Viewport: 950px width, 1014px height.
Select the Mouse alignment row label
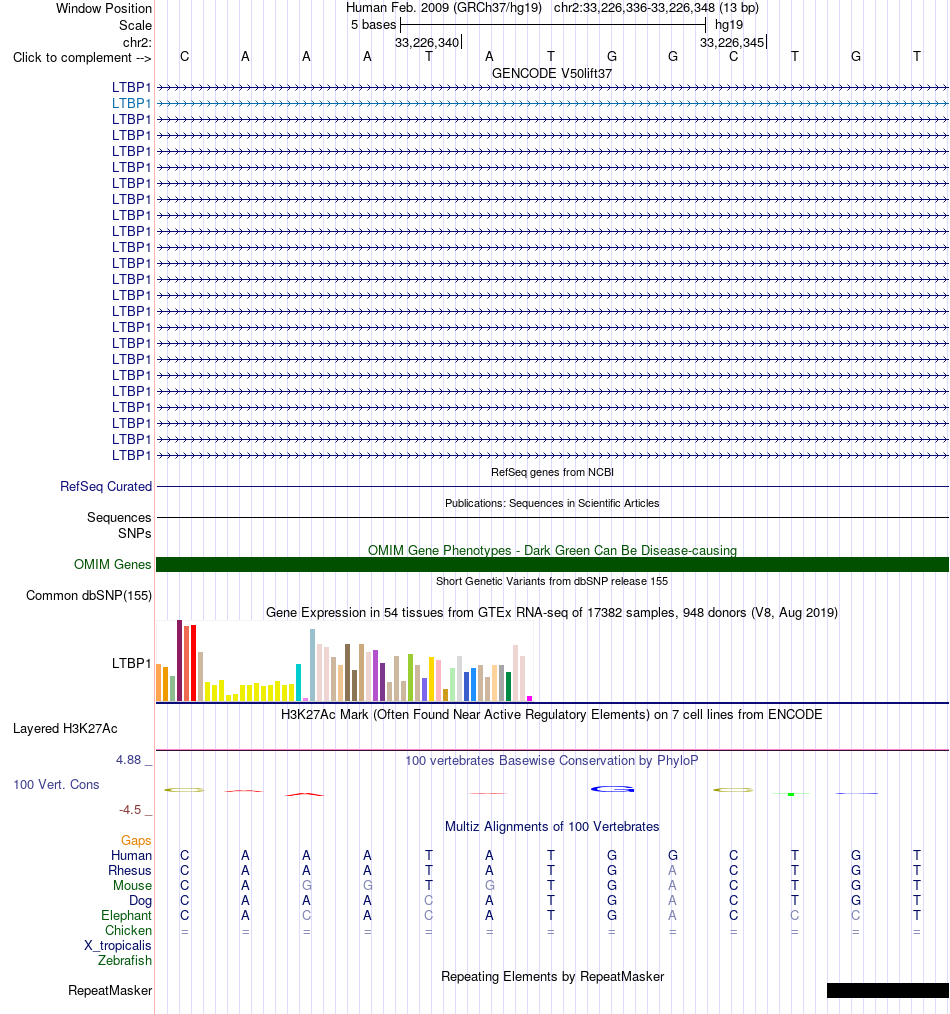133,885
